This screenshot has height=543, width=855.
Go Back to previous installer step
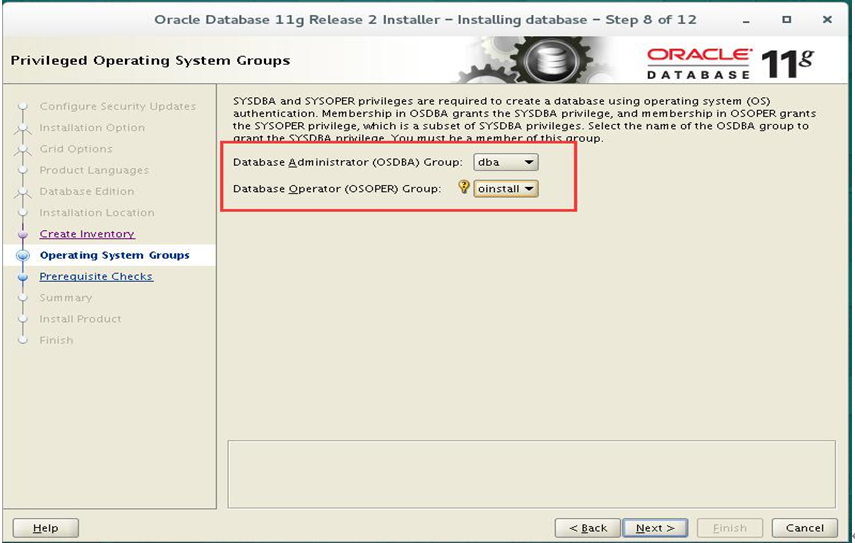pos(587,528)
